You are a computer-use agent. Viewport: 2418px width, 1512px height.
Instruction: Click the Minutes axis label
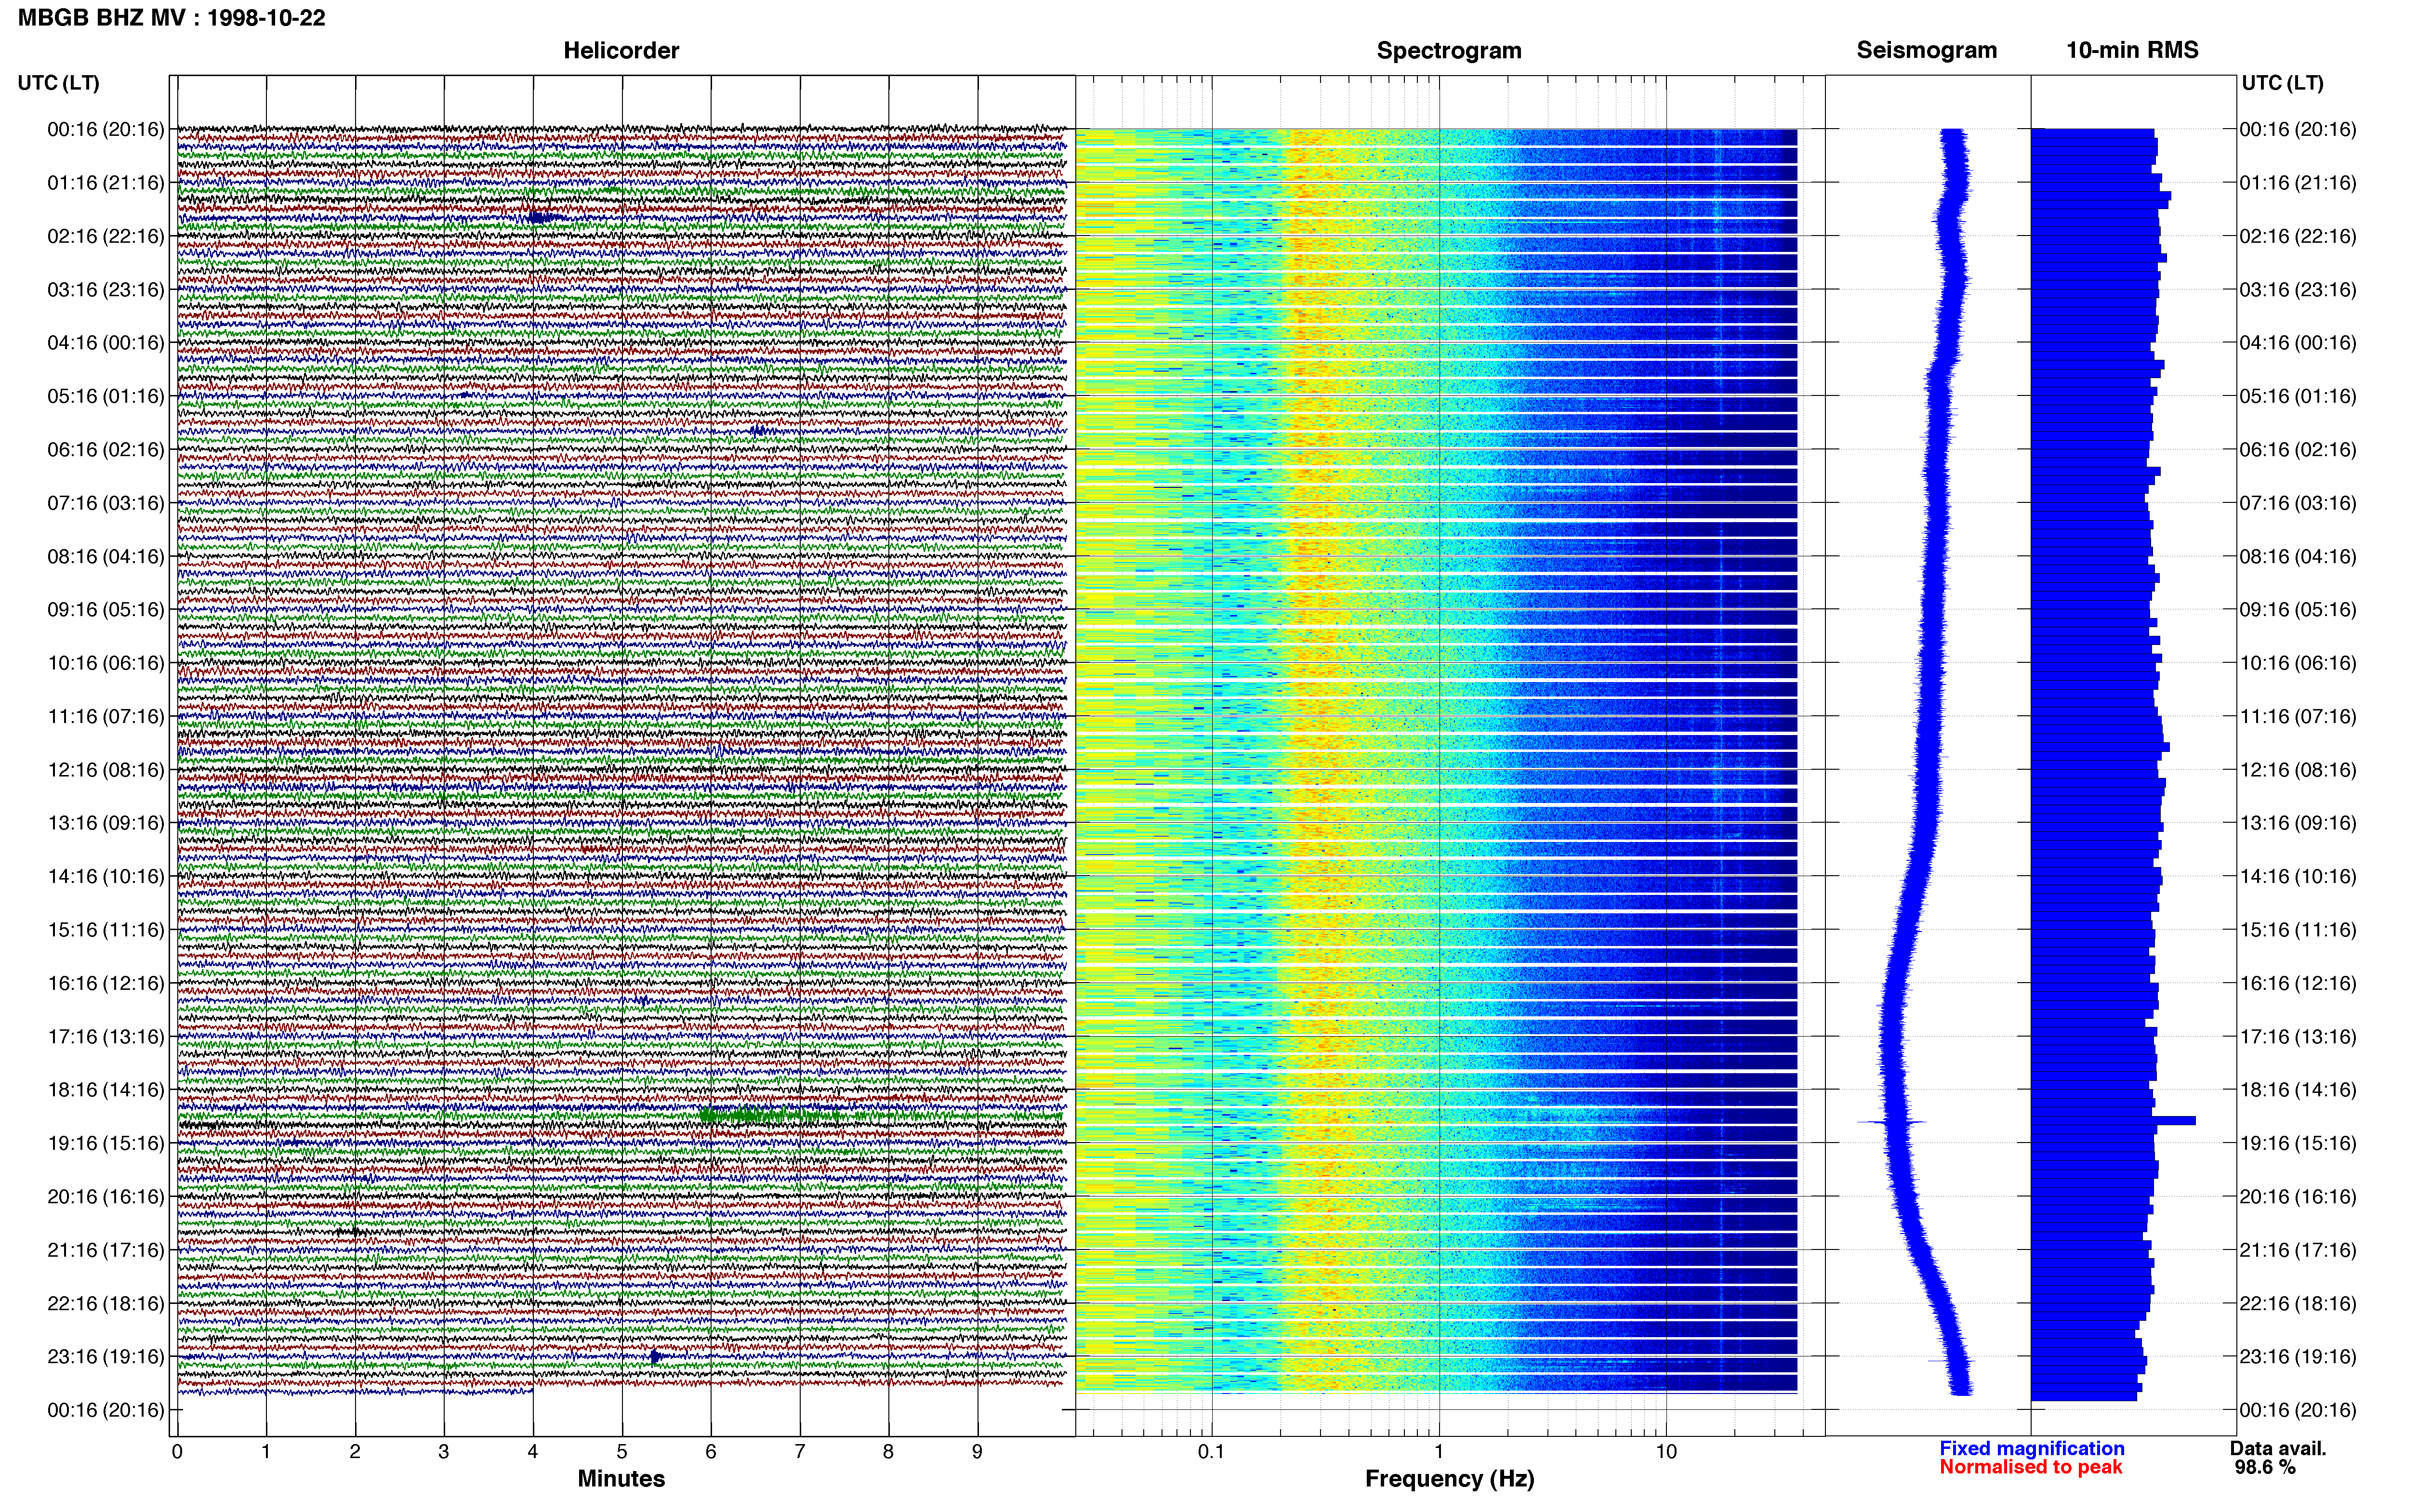(x=621, y=1479)
